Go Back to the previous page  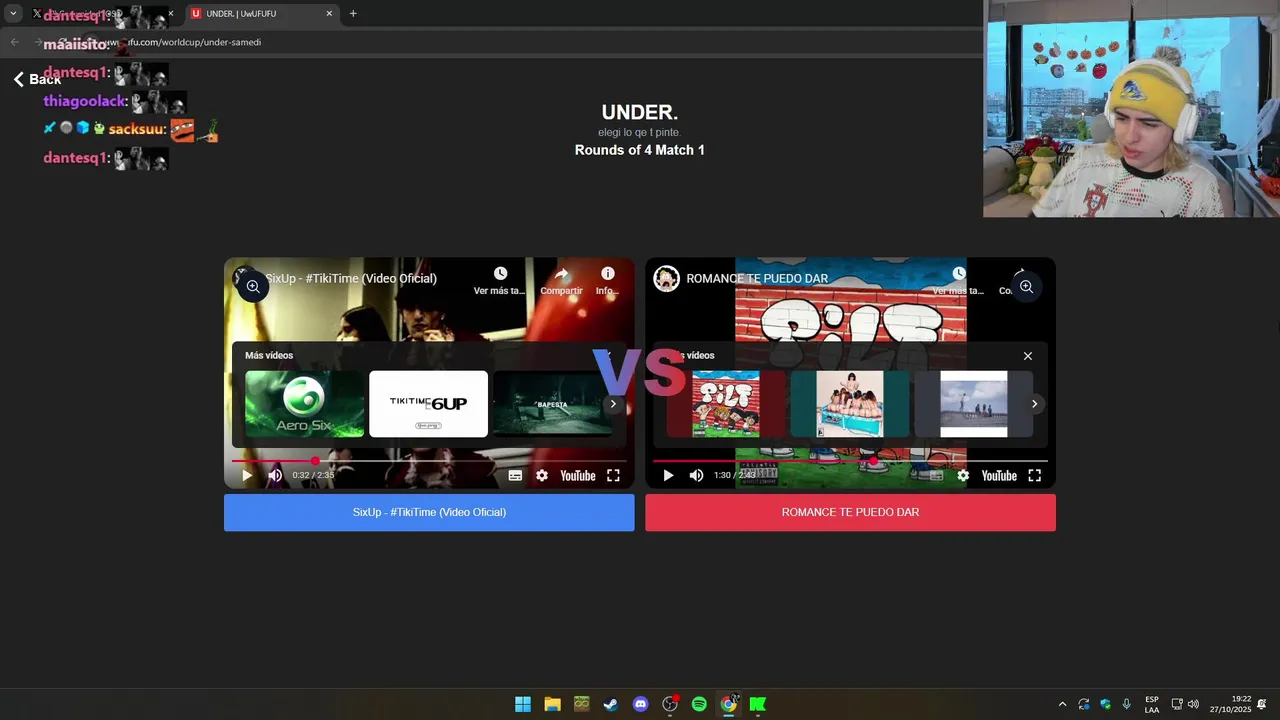(x=37, y=79)
